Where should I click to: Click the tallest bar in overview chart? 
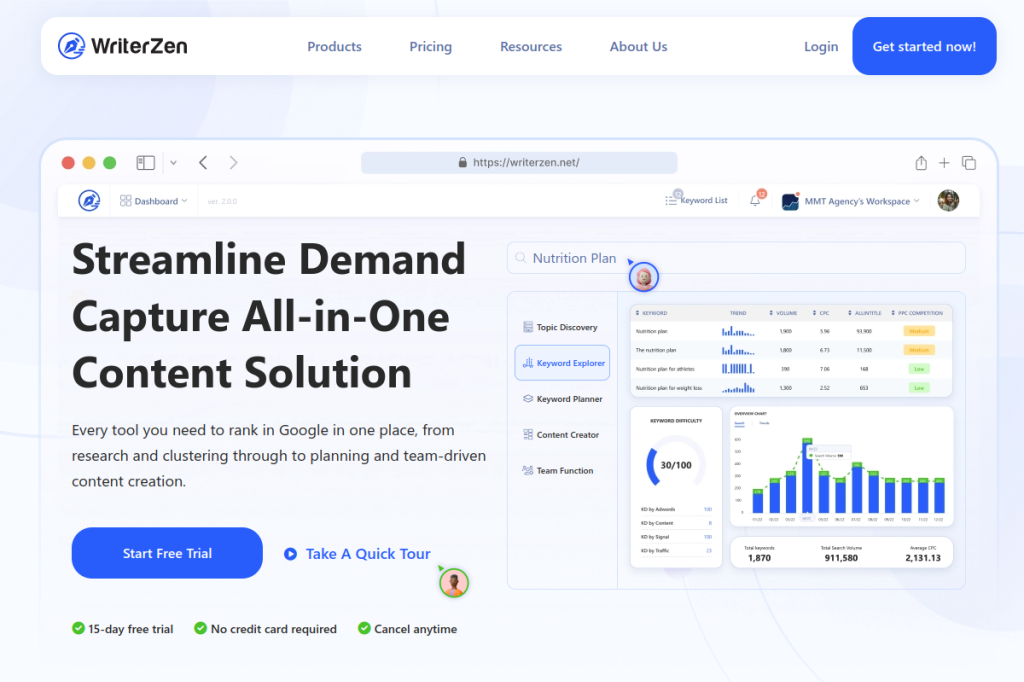coord(807,476)
